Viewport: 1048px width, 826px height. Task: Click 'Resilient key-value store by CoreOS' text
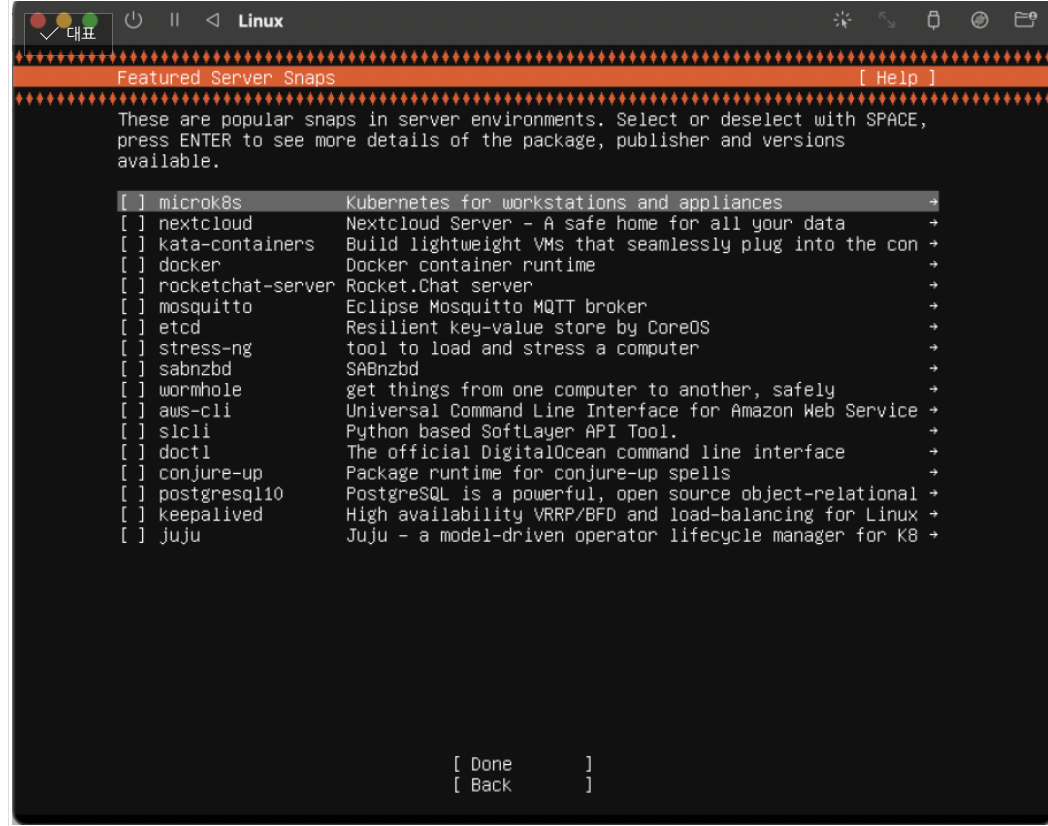click(x=528, y=327)
